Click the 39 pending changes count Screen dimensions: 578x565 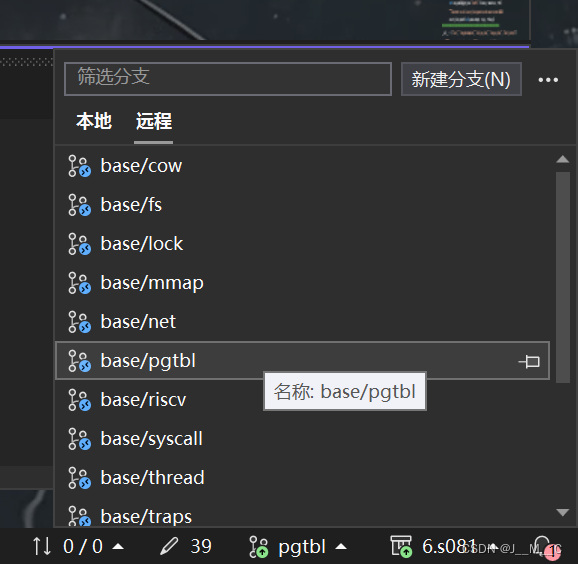(x=201, y=547)
